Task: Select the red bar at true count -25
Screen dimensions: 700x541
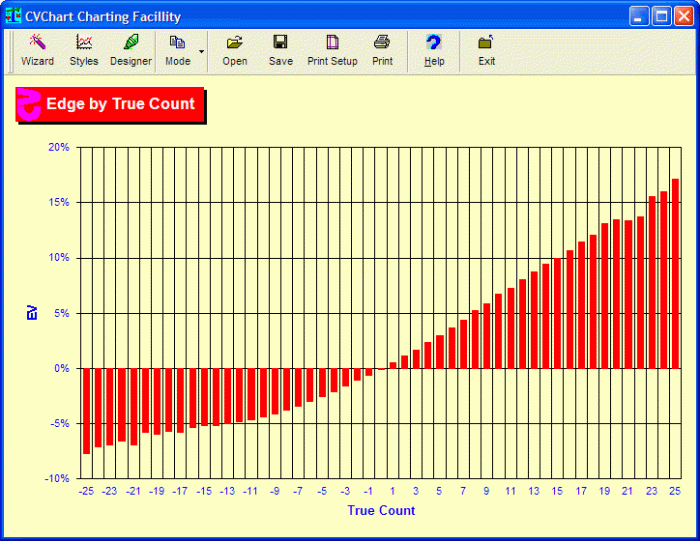Action: pyautogui.click(x=87, y=410)
